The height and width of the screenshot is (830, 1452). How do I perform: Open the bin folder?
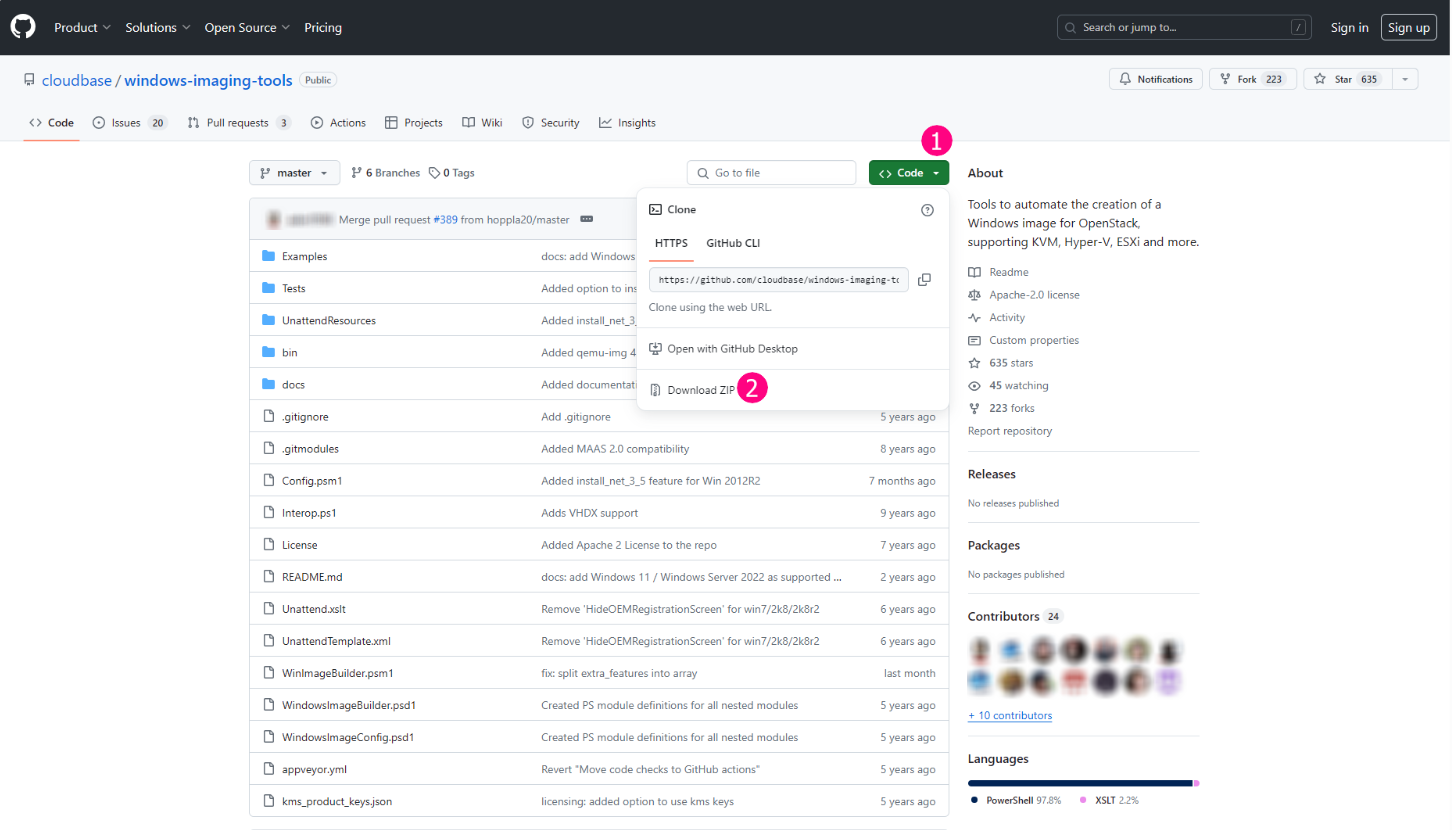(x=289, y=353)
